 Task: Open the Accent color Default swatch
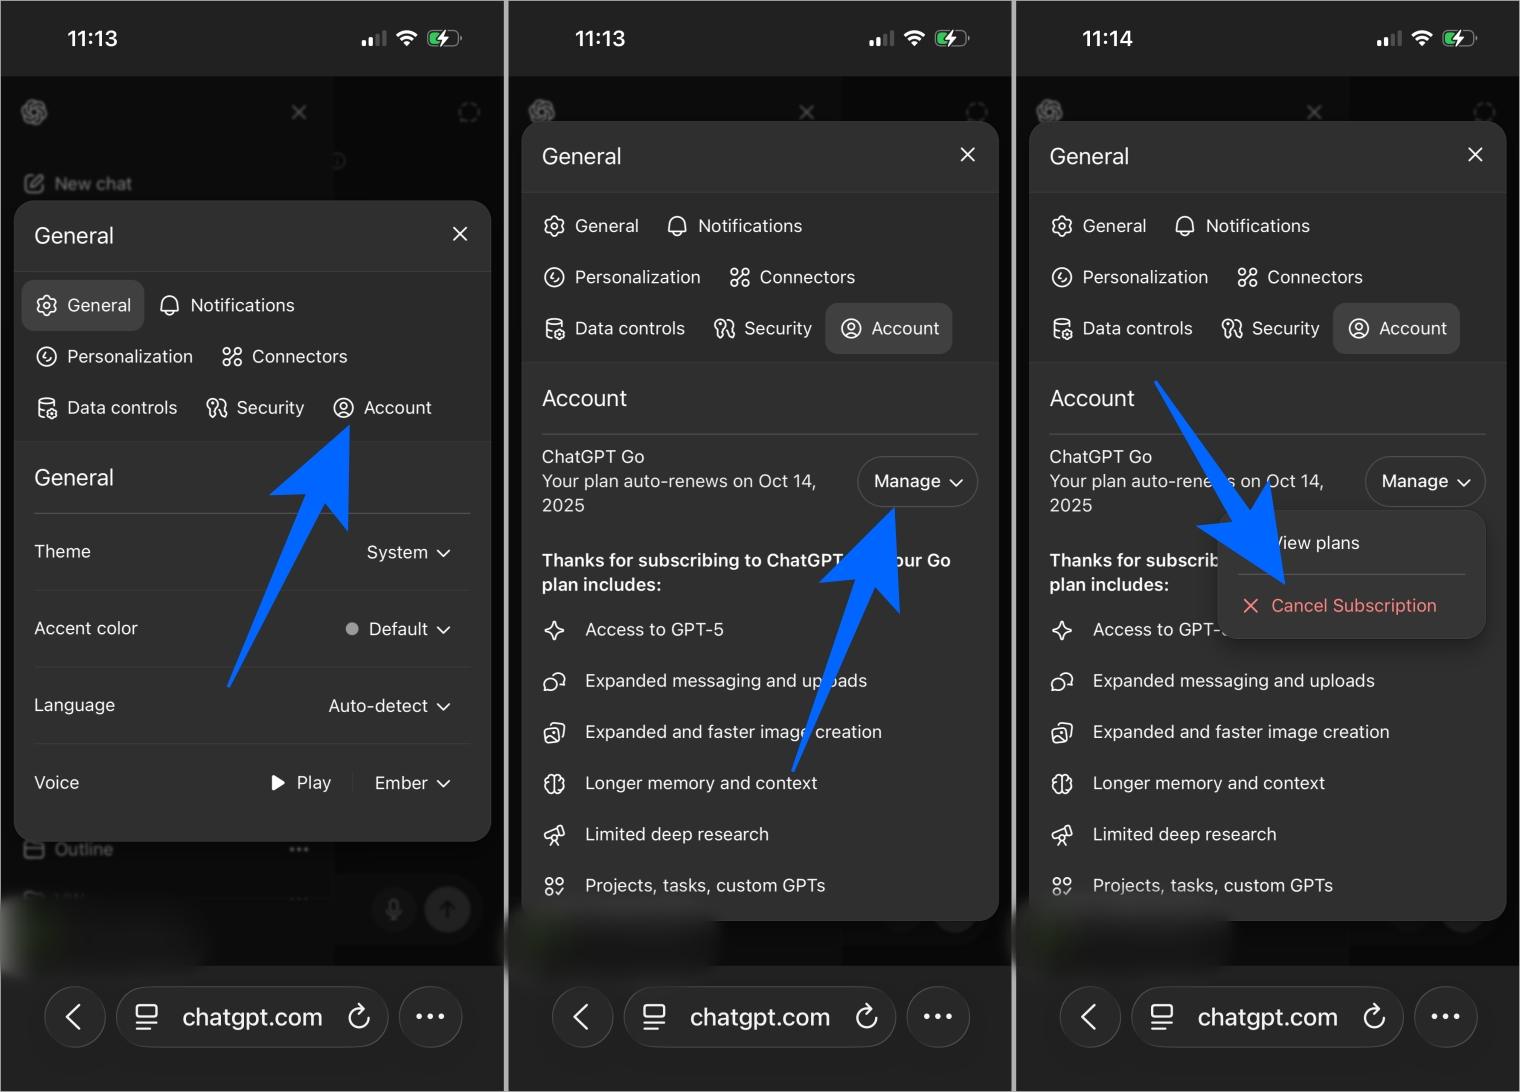point(397,629)
